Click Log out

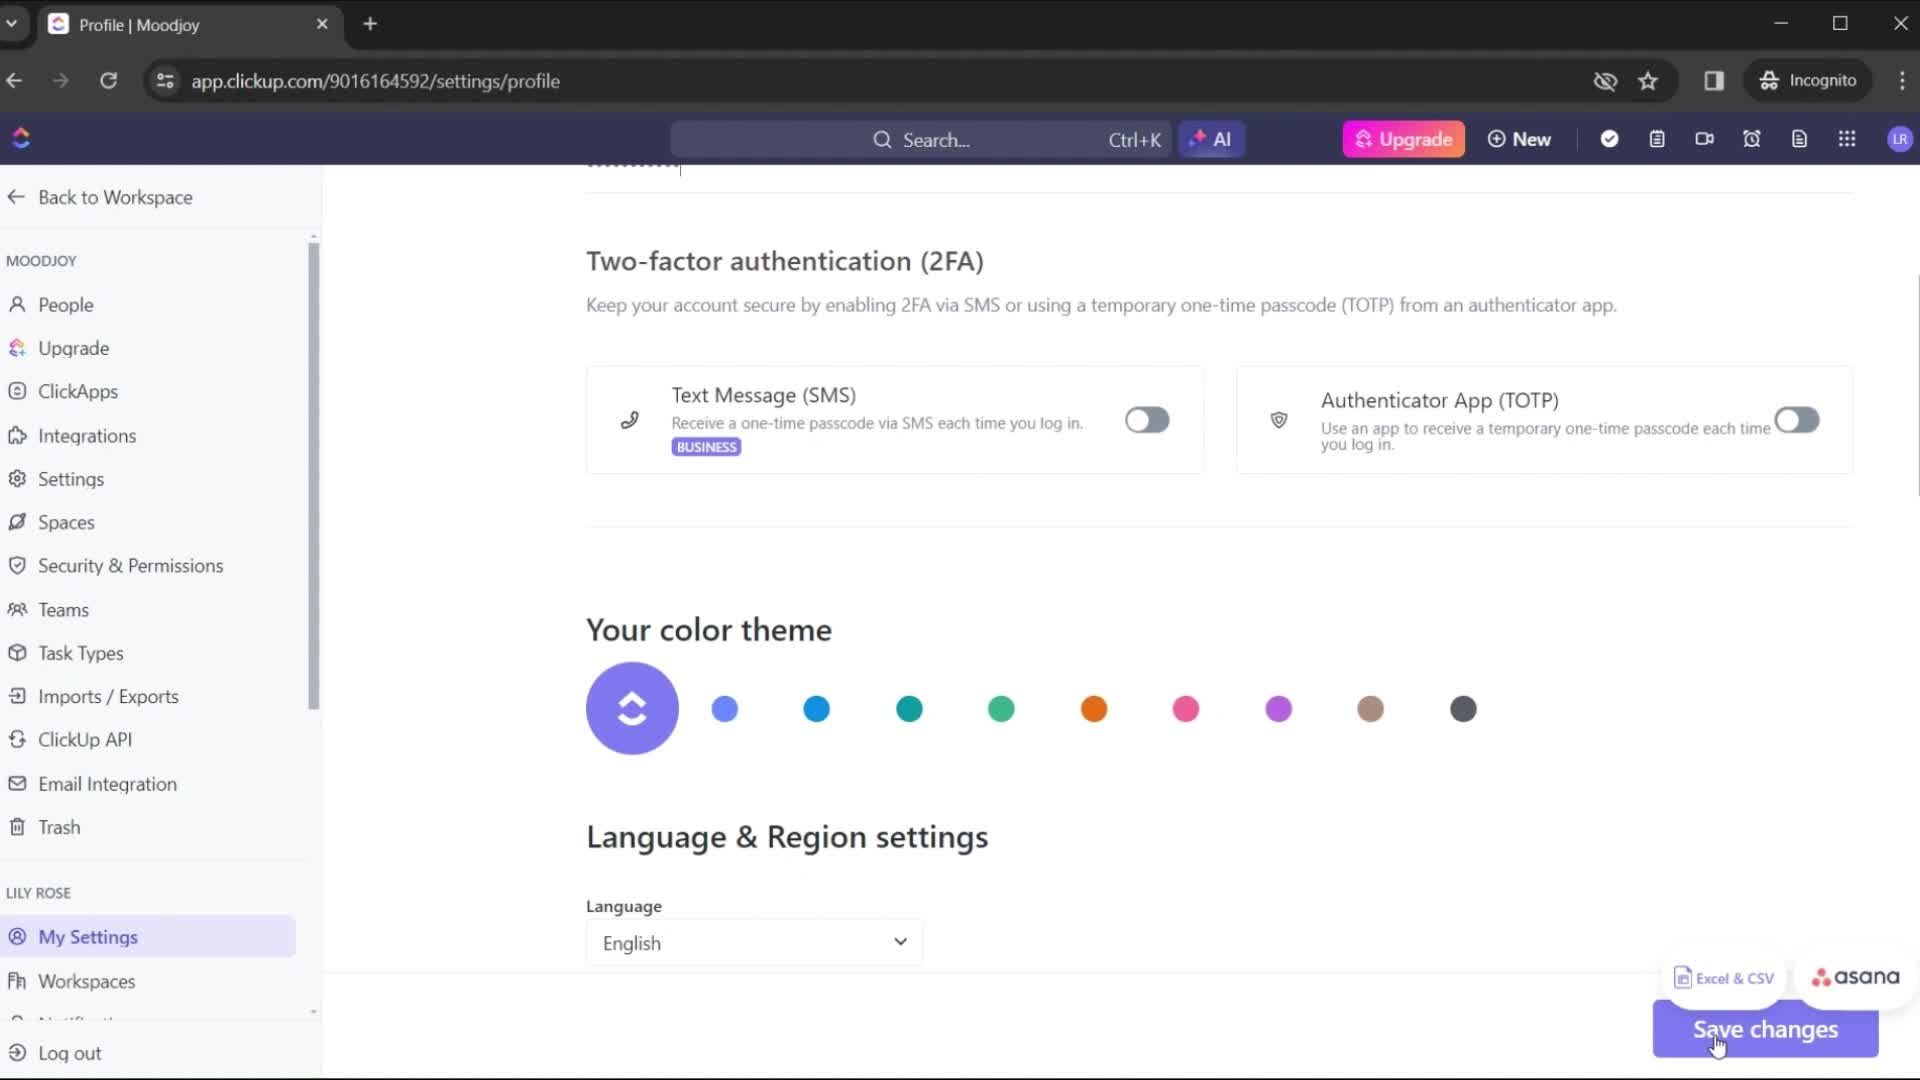pyautogui.click(x=69, y=1053)
